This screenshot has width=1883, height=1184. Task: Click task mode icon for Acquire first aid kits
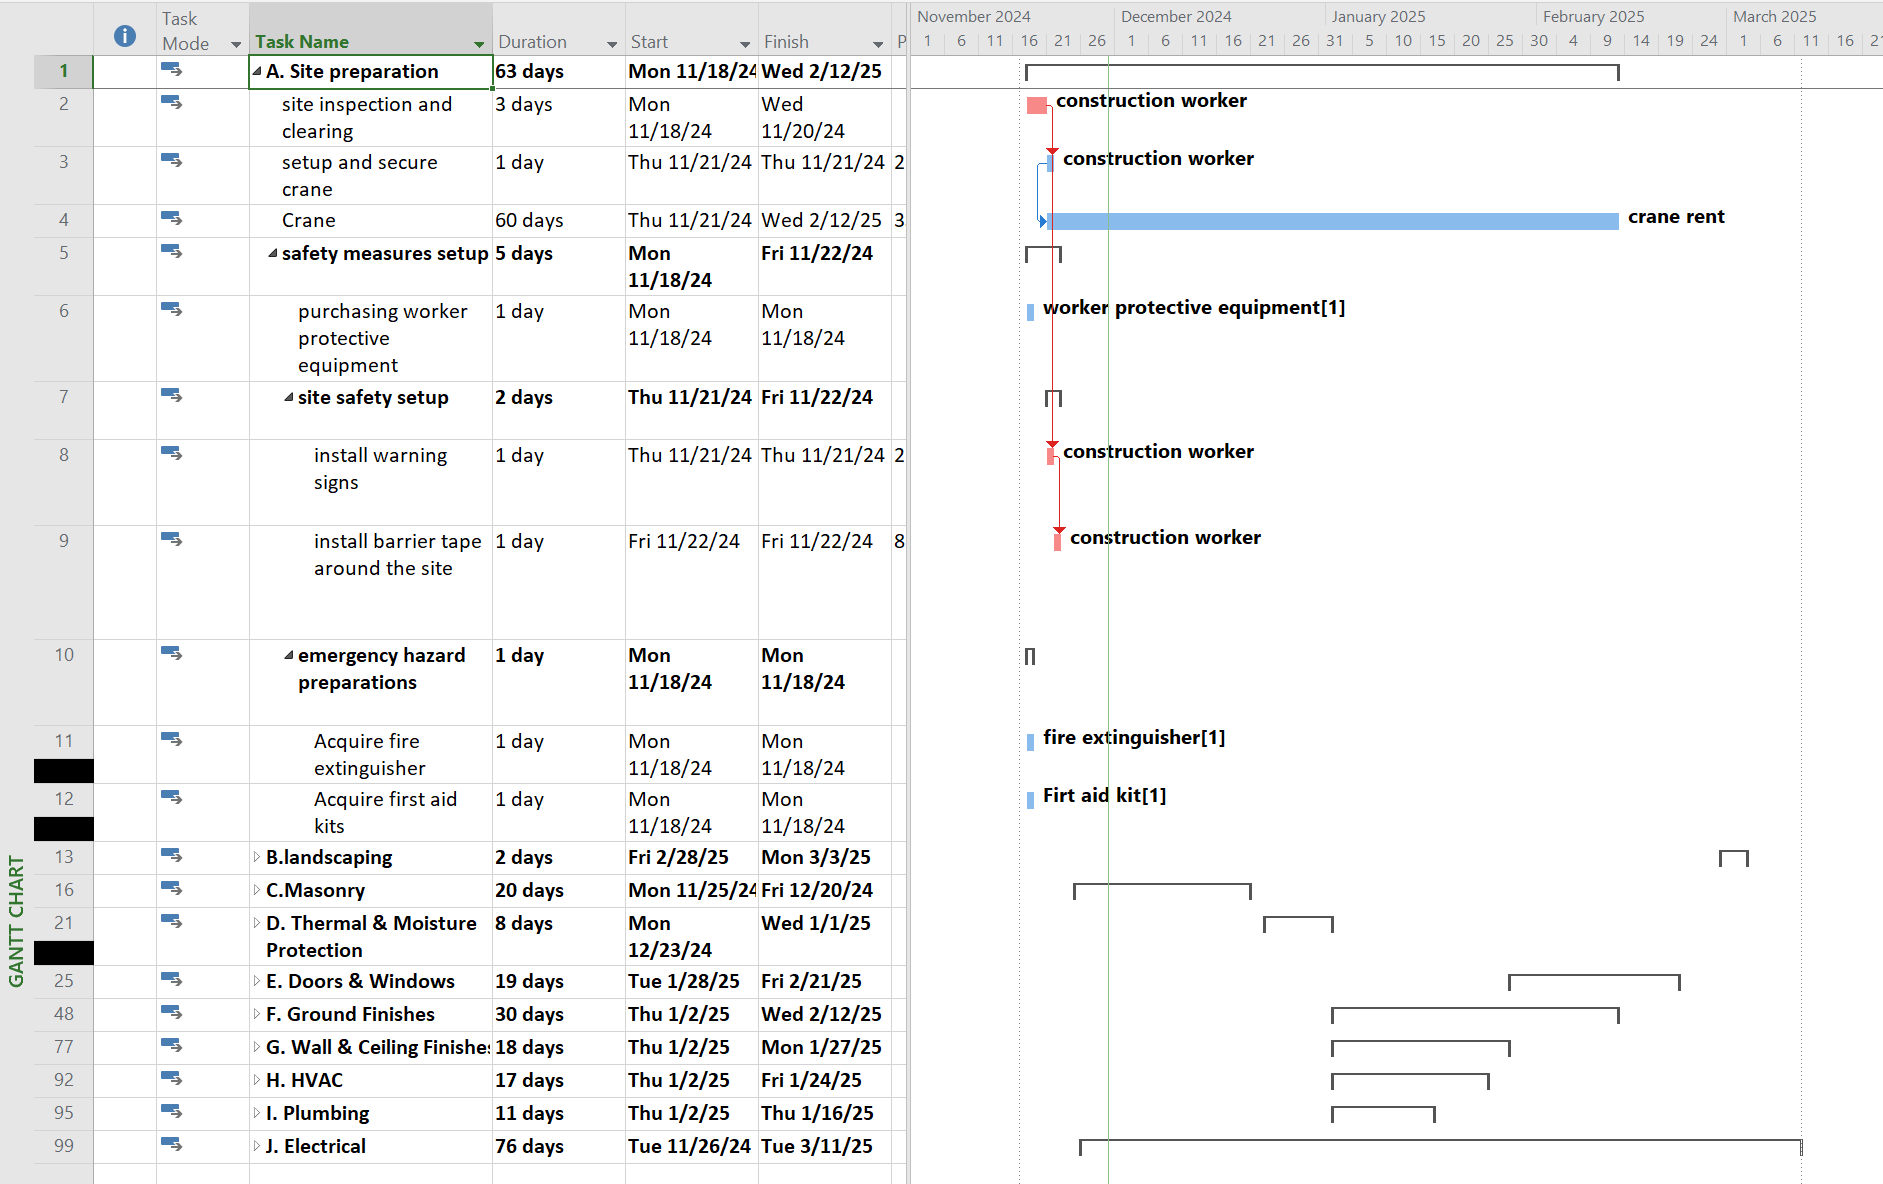pos(172,797)
